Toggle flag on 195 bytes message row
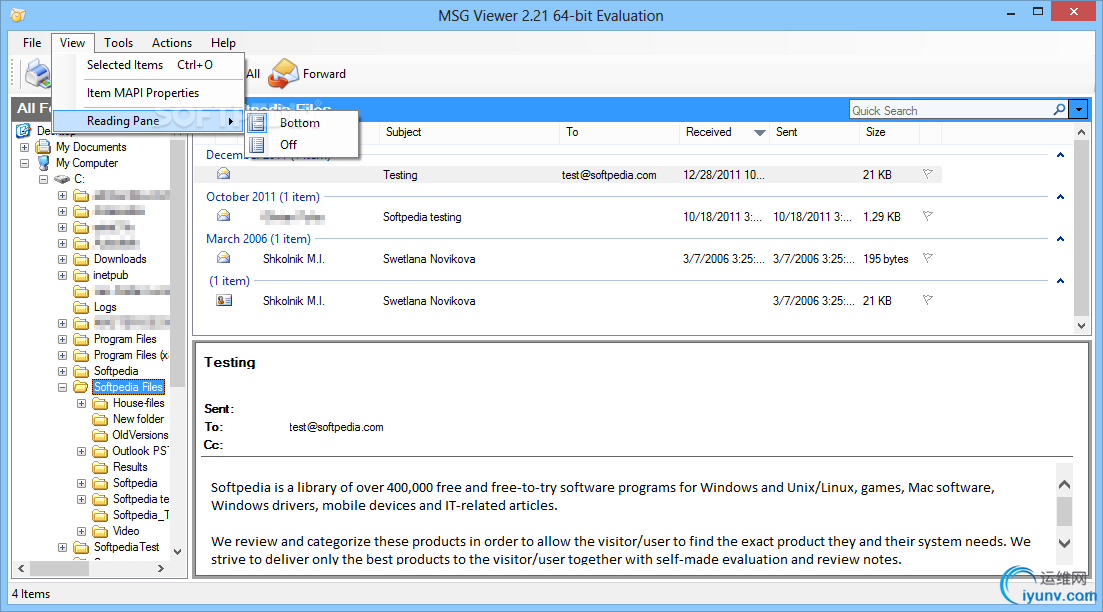Viewport: 1103px width, 612px height. (x=928, y=258)
